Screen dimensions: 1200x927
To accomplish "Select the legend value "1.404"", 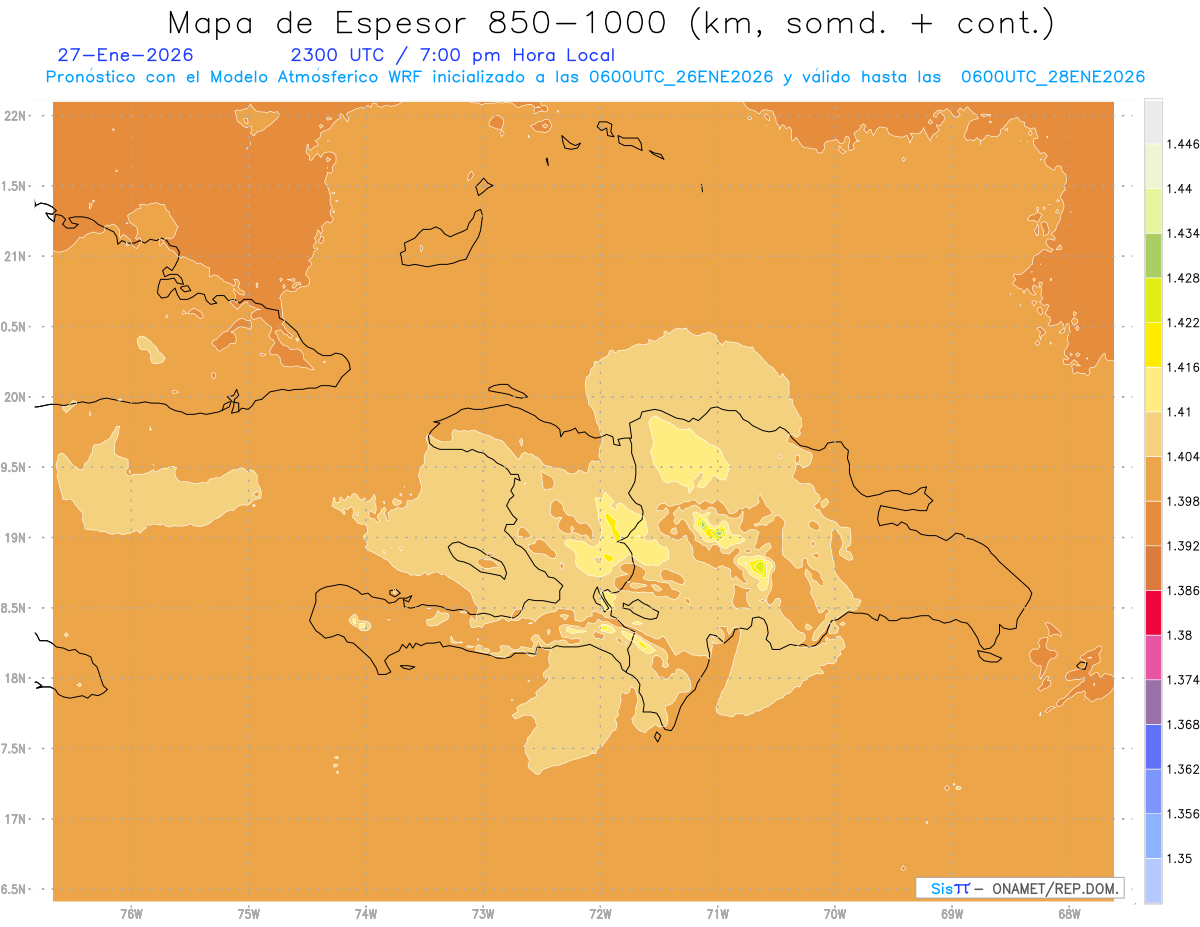I will (1182, 456).
